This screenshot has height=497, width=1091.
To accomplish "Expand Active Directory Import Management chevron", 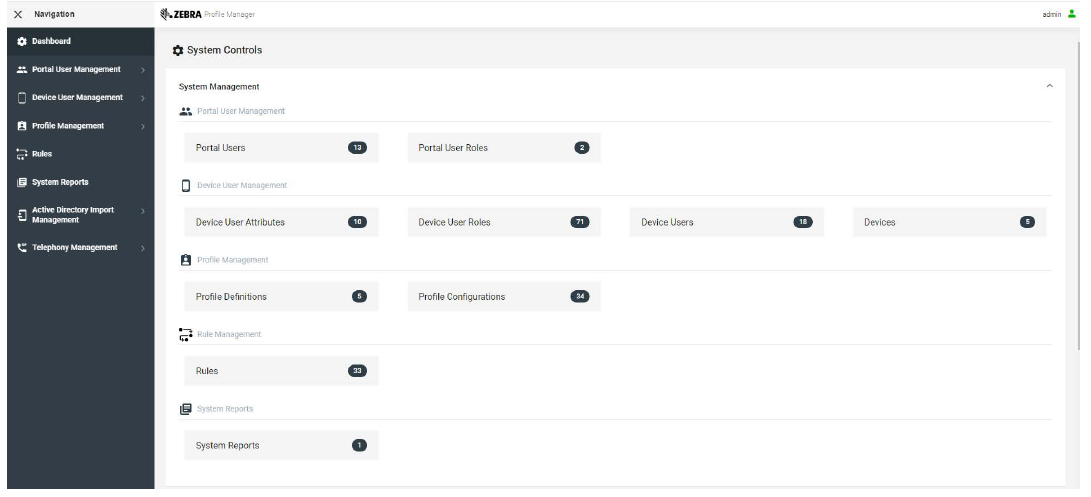I will click(x=143, y=211).
